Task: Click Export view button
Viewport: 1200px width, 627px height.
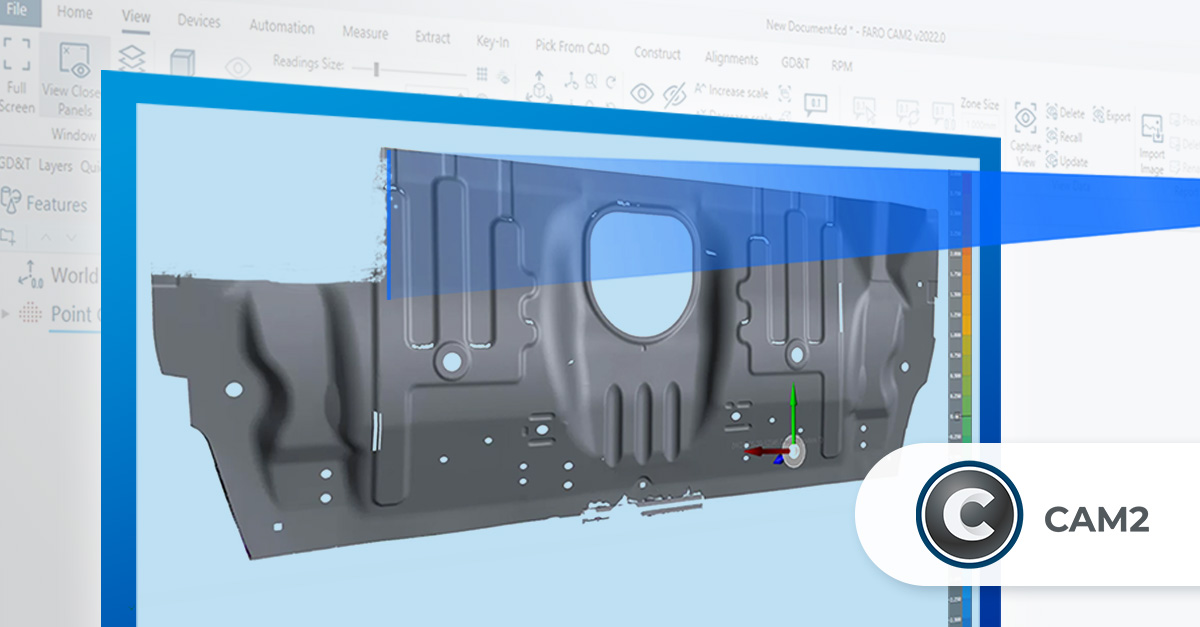Action: tap(1111, 116)
